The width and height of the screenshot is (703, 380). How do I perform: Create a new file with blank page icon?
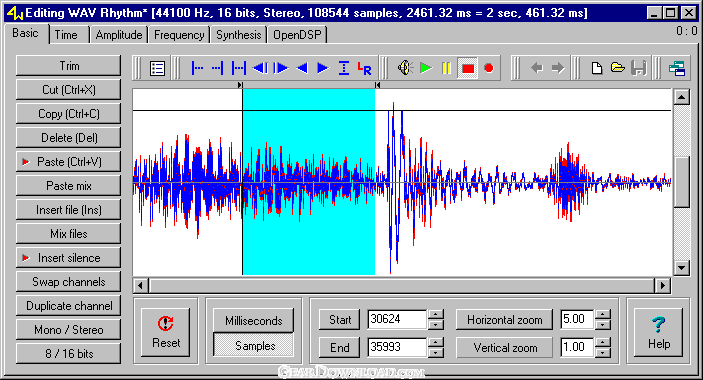tap(597, 68)
